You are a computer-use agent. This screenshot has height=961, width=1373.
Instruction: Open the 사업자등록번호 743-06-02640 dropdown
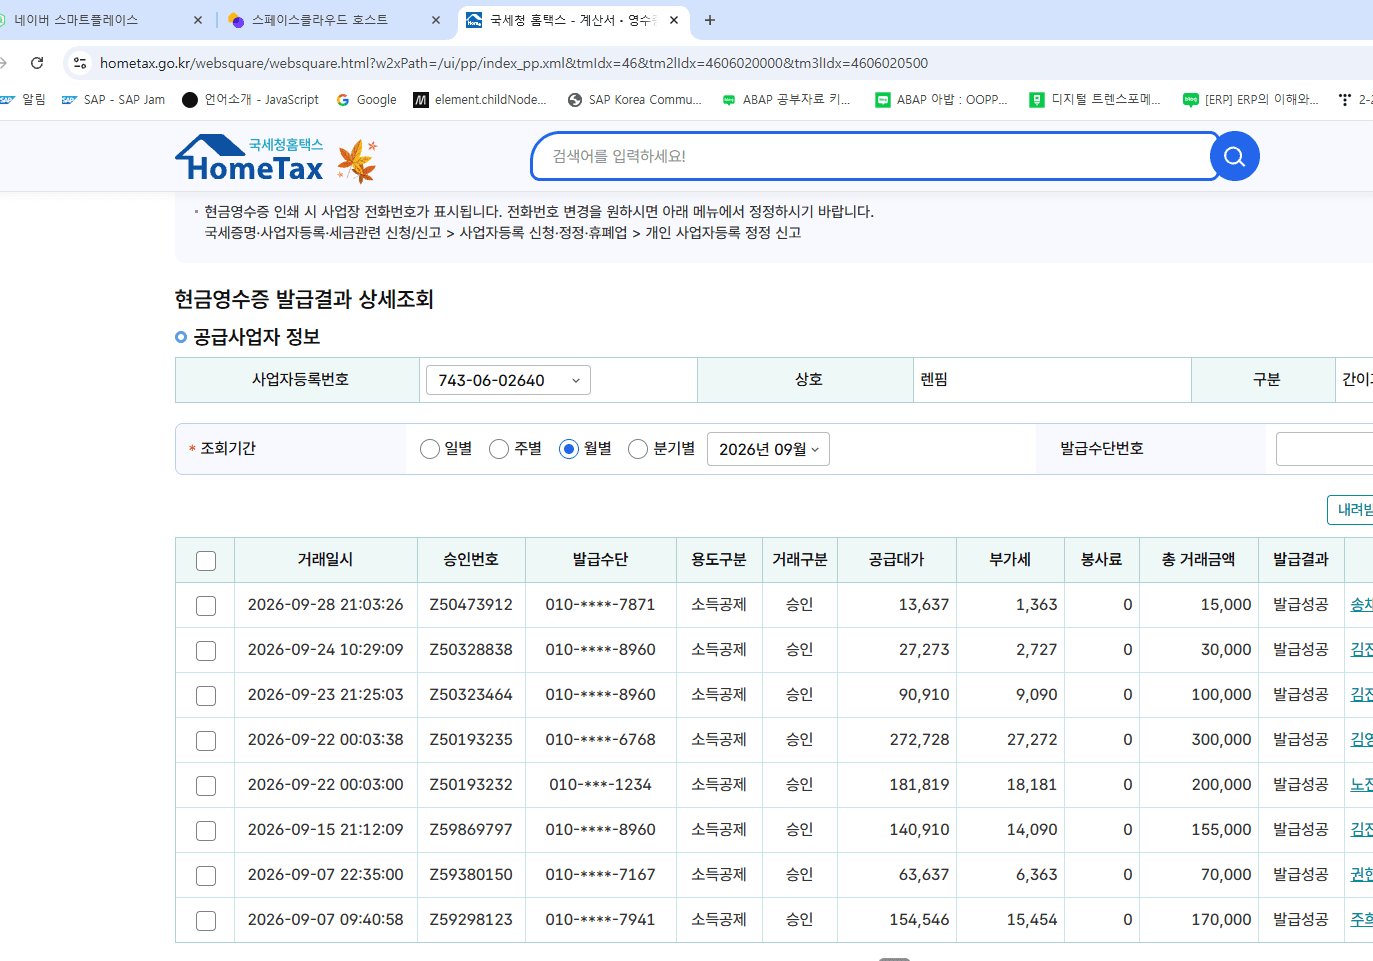pos(508,380)
